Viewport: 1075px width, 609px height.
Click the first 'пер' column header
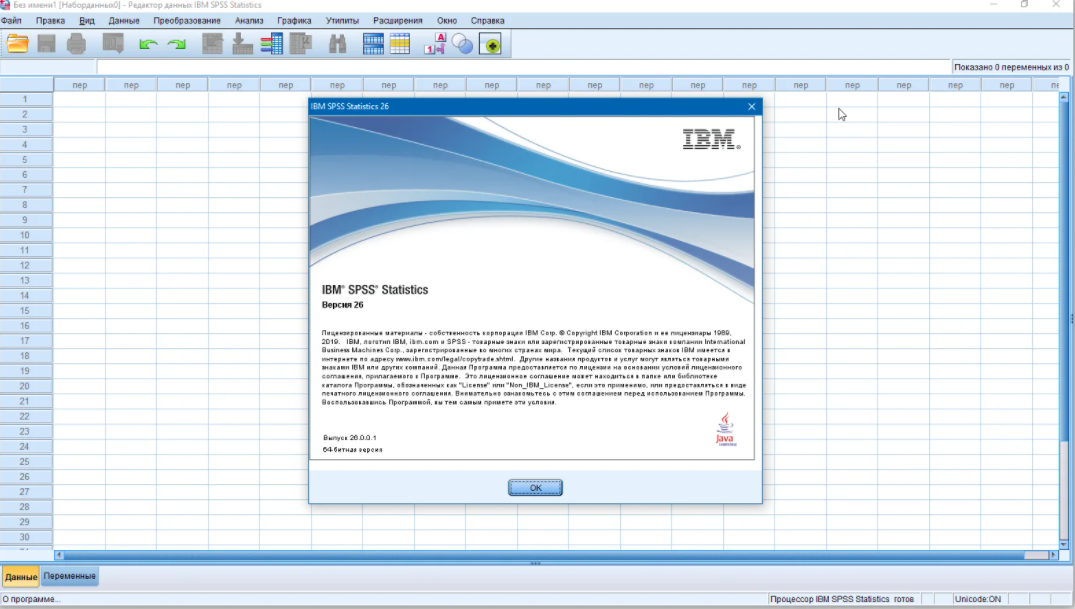click(79, 85)
